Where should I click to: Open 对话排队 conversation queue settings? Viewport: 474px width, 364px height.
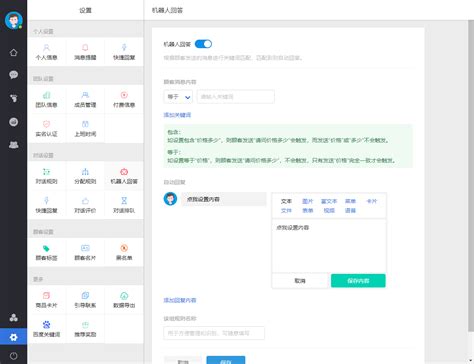click(124, 205)
